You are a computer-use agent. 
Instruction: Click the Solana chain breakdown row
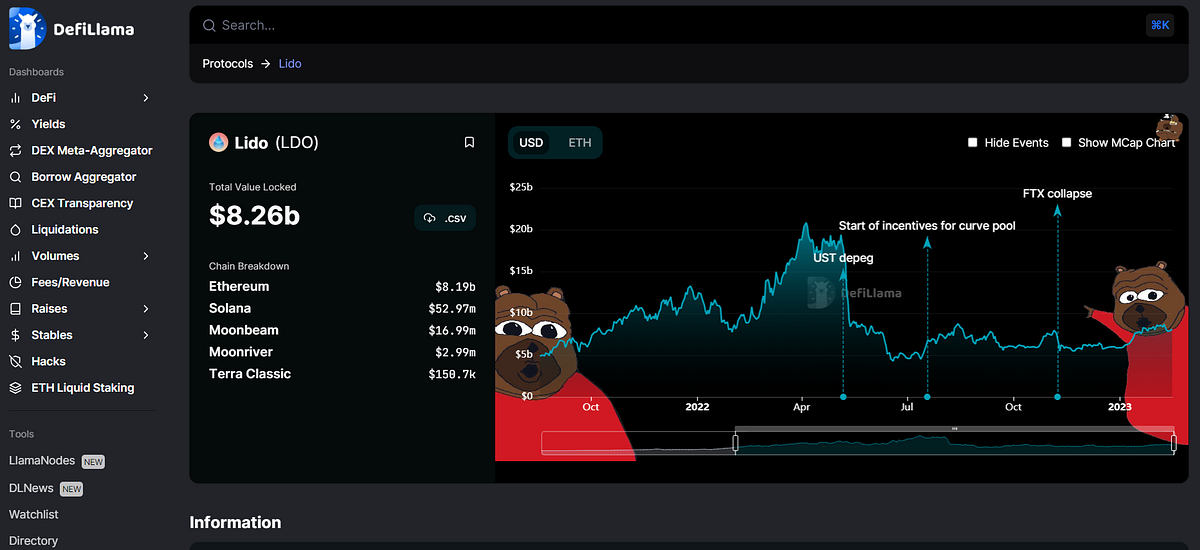point(342,309)
